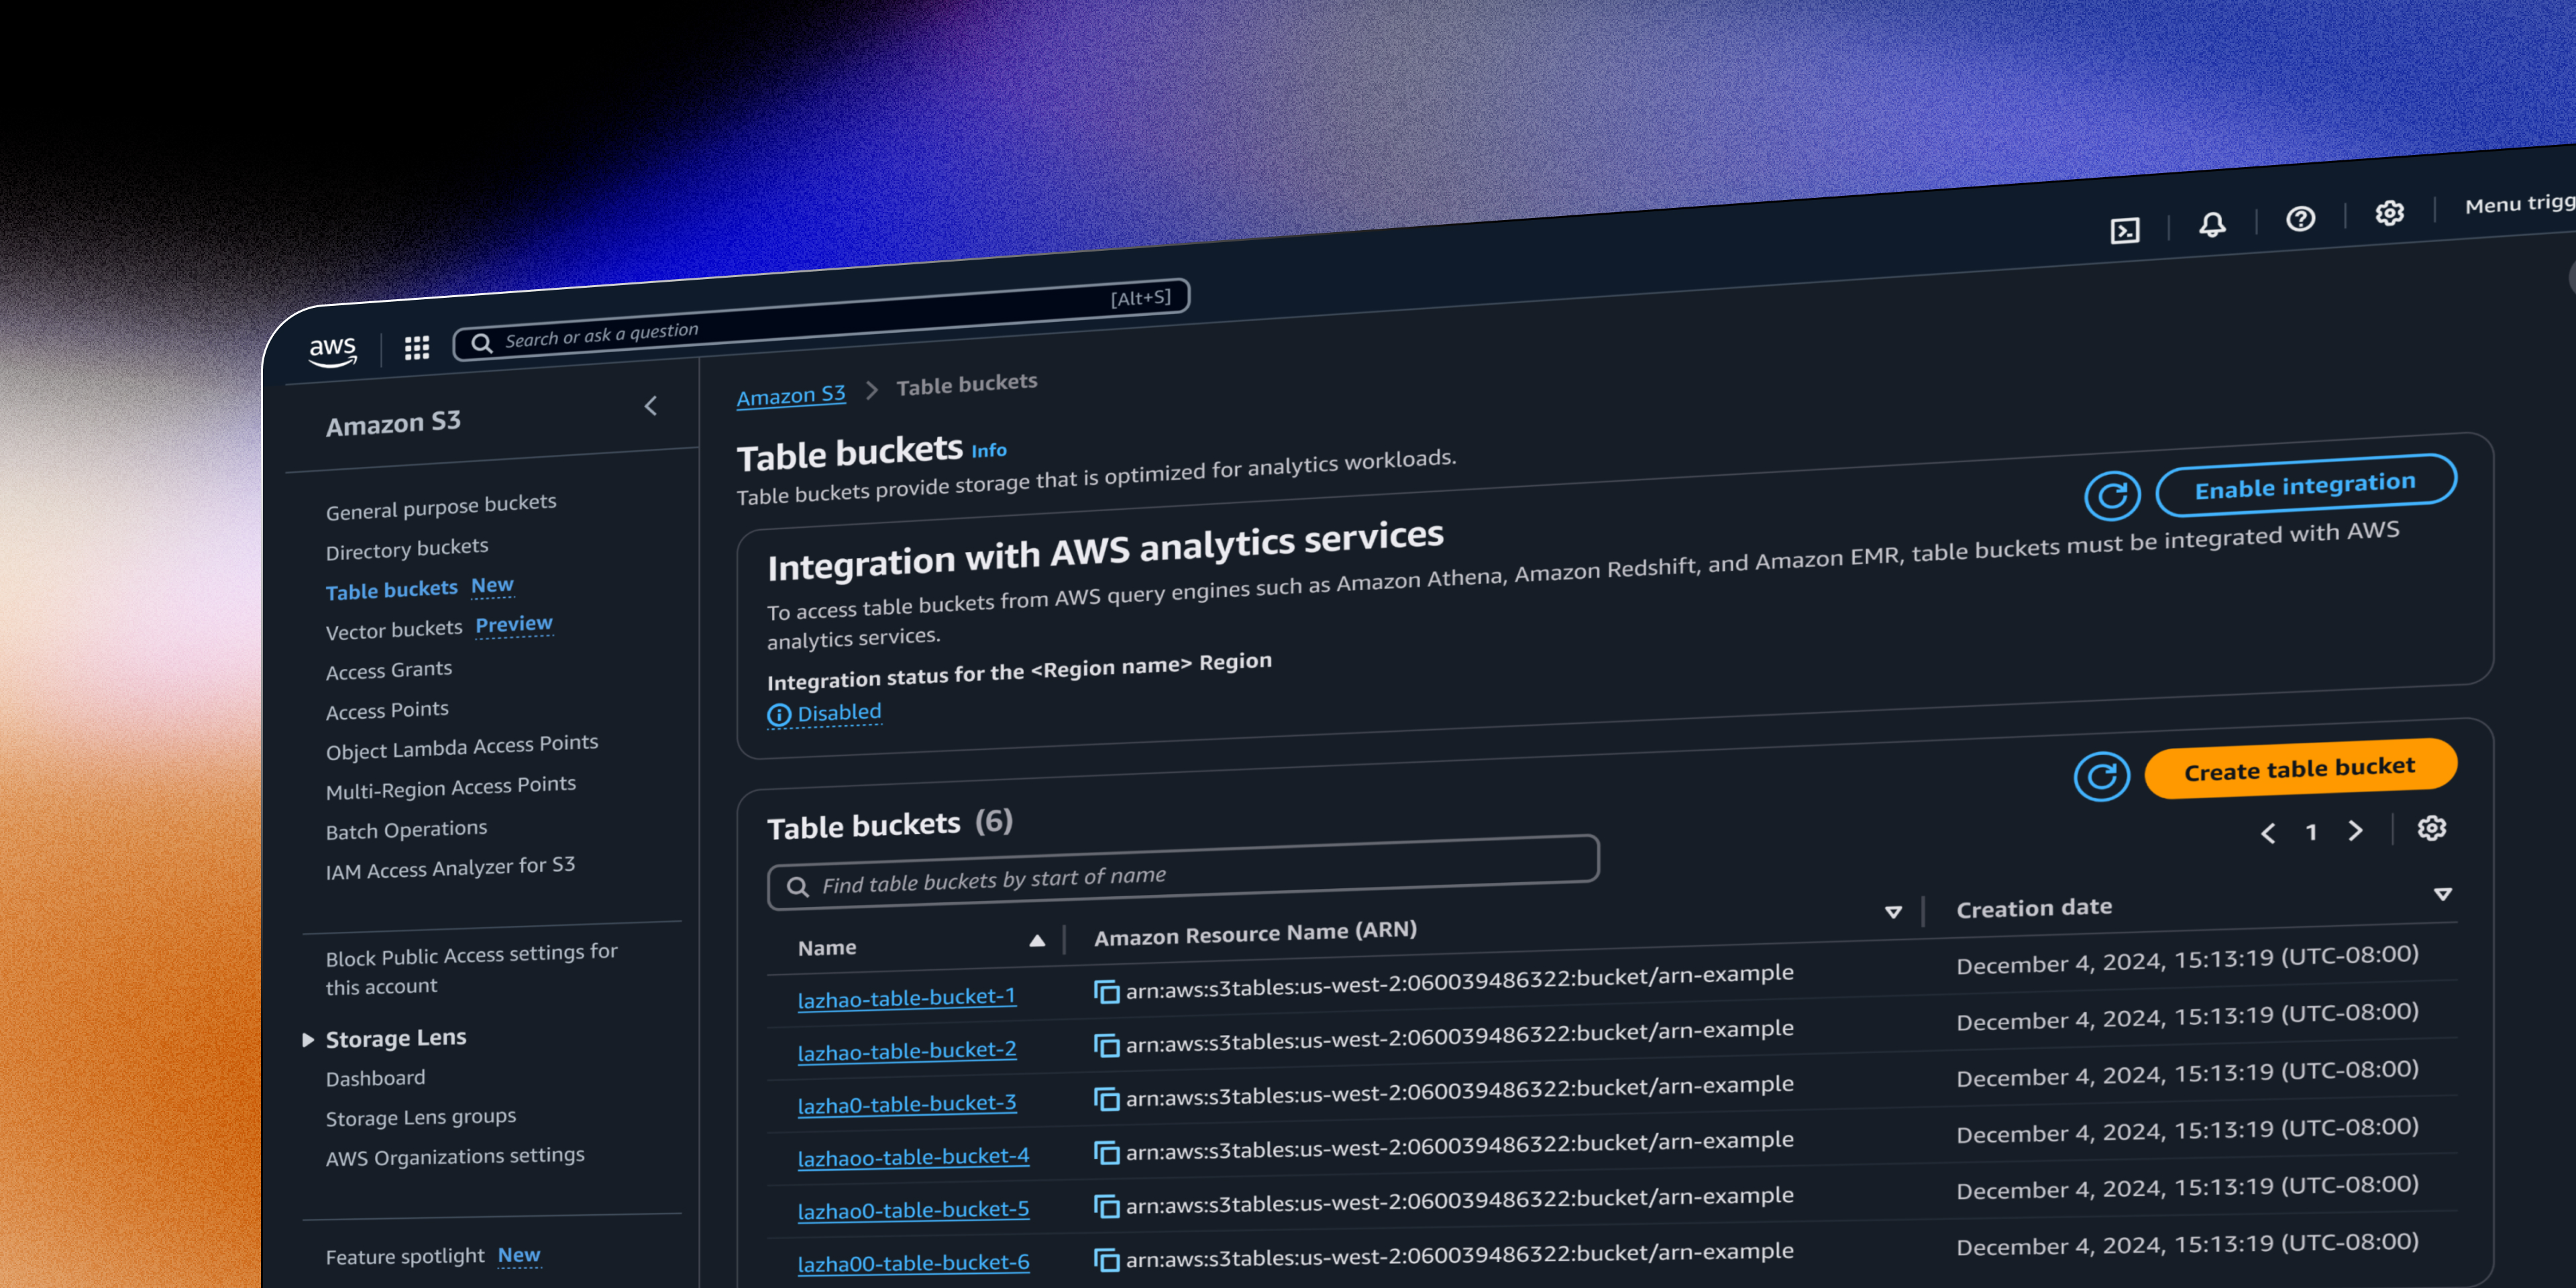Follow the Amazon S3 breadcrumb link

point(791,395)
